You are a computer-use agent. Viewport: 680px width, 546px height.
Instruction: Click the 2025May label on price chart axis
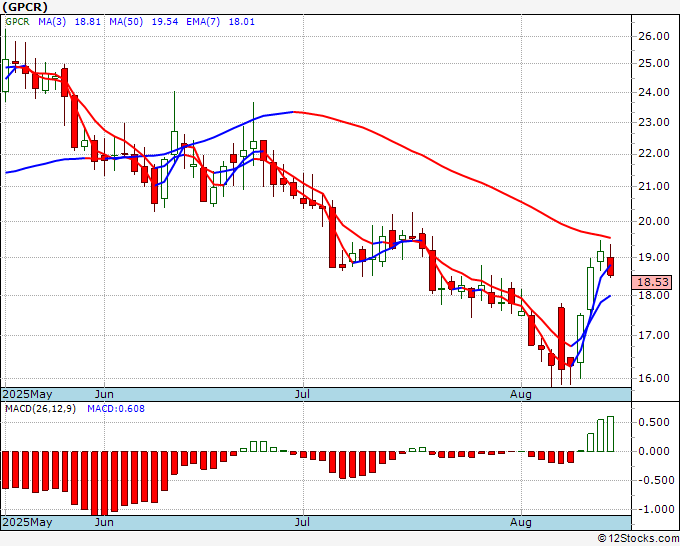(x=27, y=394)
